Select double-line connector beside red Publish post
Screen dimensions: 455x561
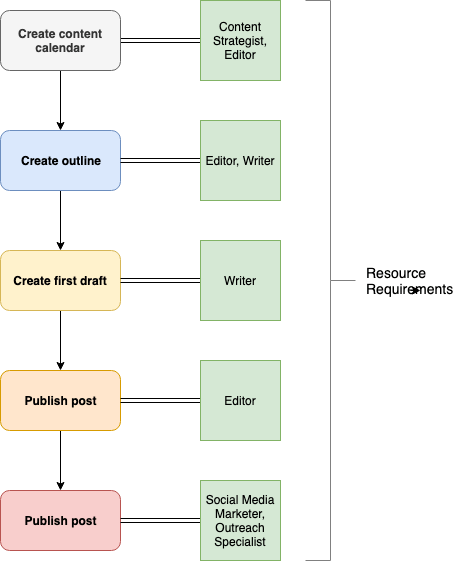pos(161,521)
